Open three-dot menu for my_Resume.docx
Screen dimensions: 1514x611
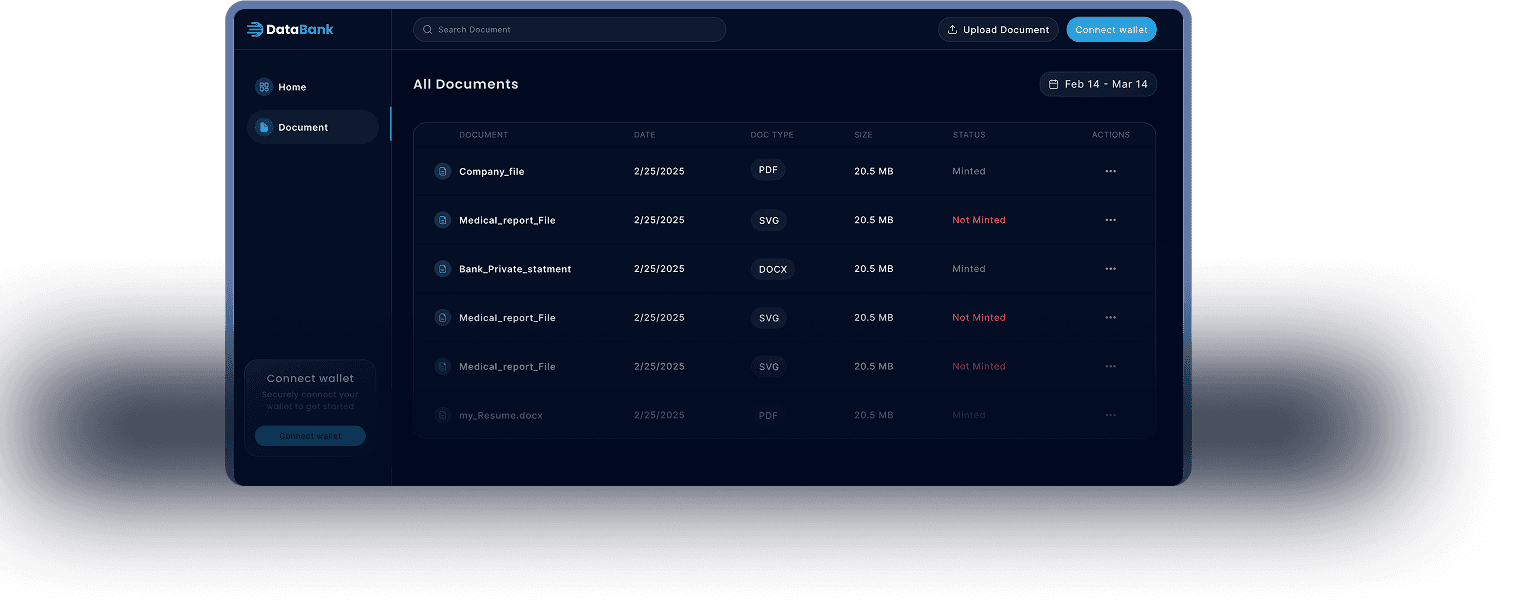[x=1110, y=415]
